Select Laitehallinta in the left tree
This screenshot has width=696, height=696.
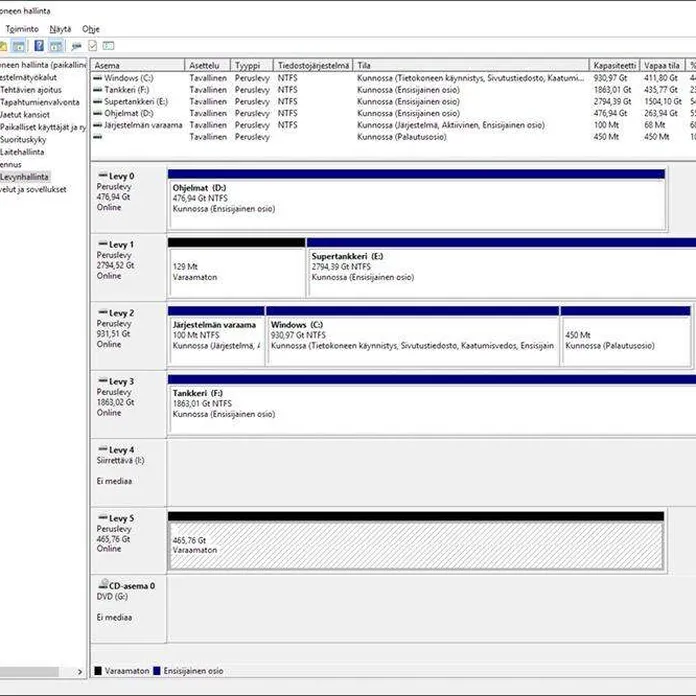coord(23,151)
